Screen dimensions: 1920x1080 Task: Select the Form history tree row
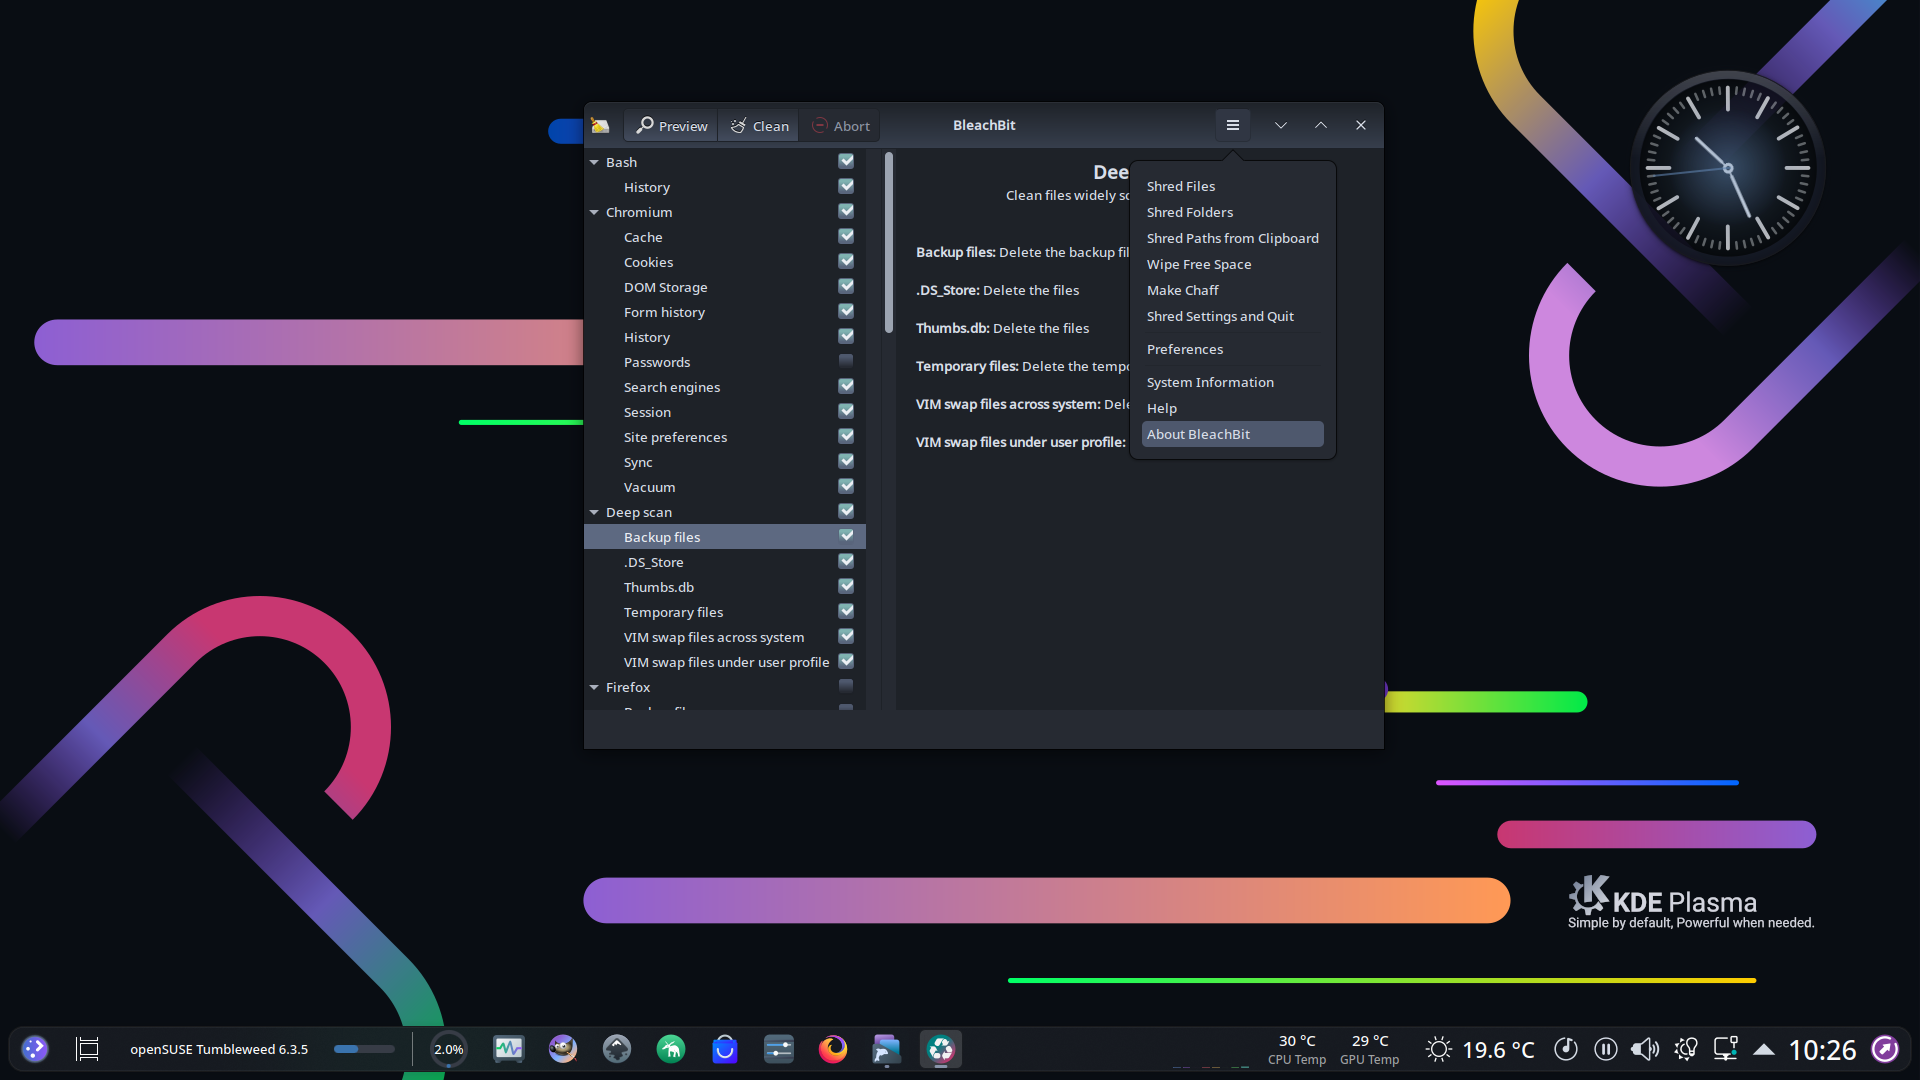[x=725, y=312]
